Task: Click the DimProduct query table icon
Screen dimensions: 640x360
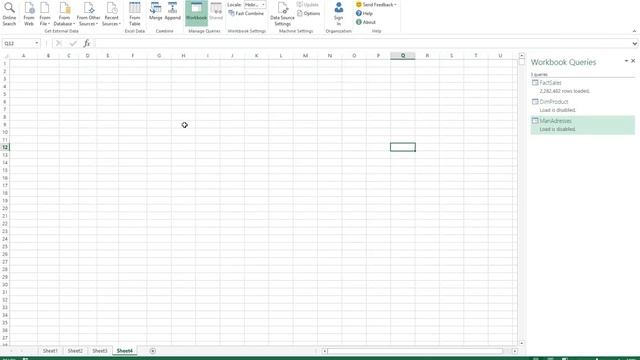Action: [x=535, y=102]
